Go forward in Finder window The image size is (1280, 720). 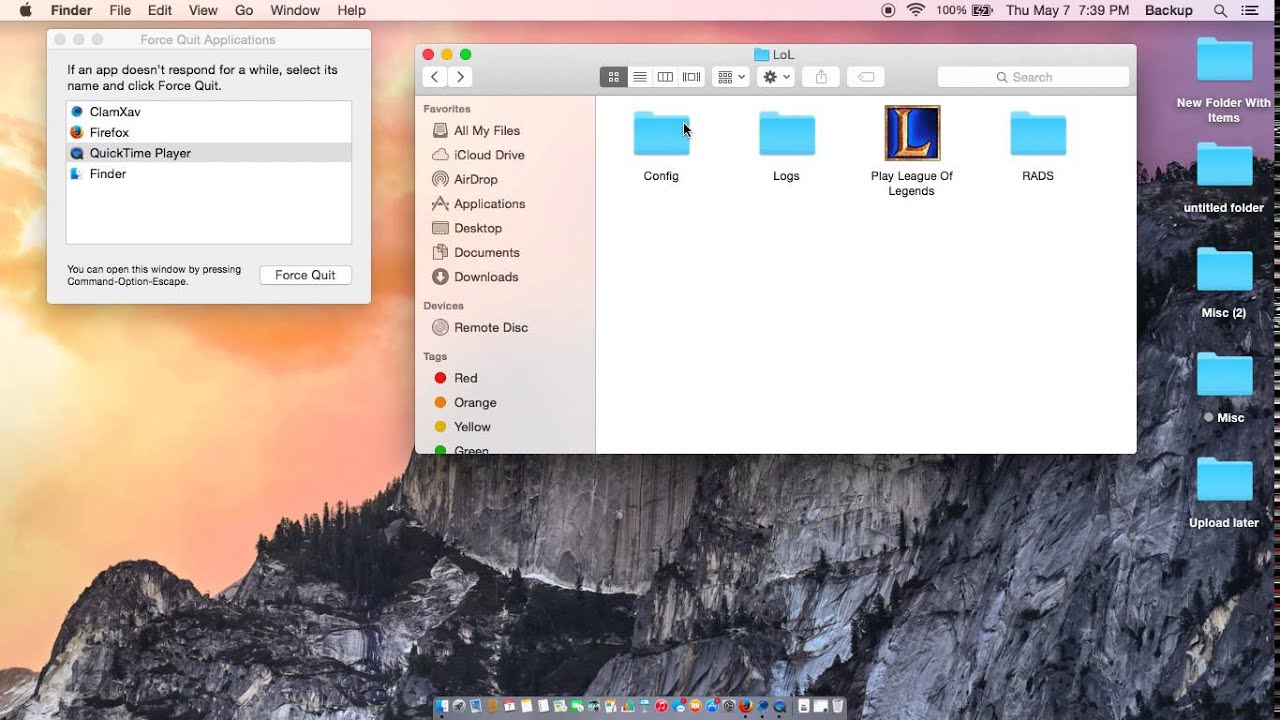tap(460, 77)
